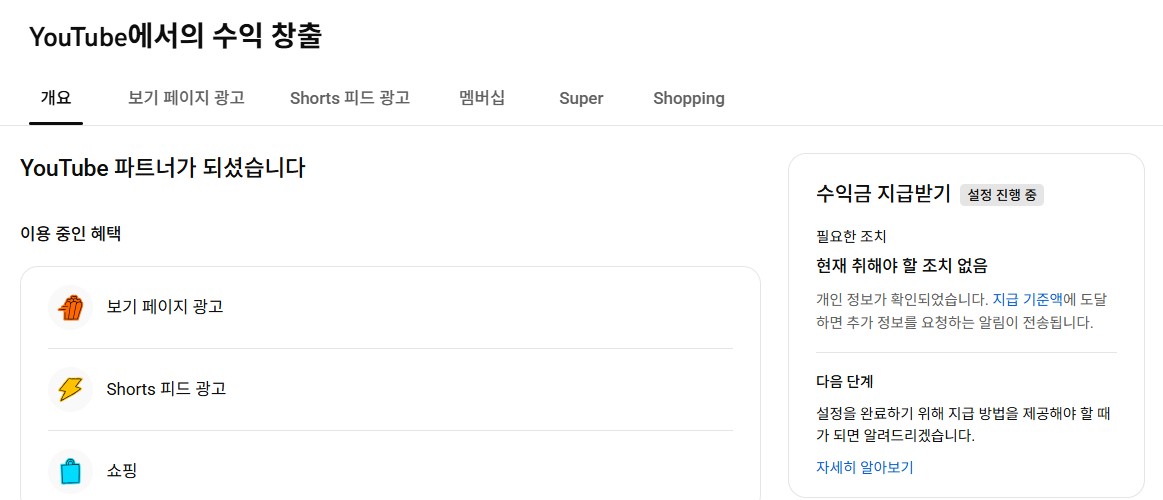1163x500 pixels.
Task: Switch to the Shopping tab
Action: click(x=689, y=98)
